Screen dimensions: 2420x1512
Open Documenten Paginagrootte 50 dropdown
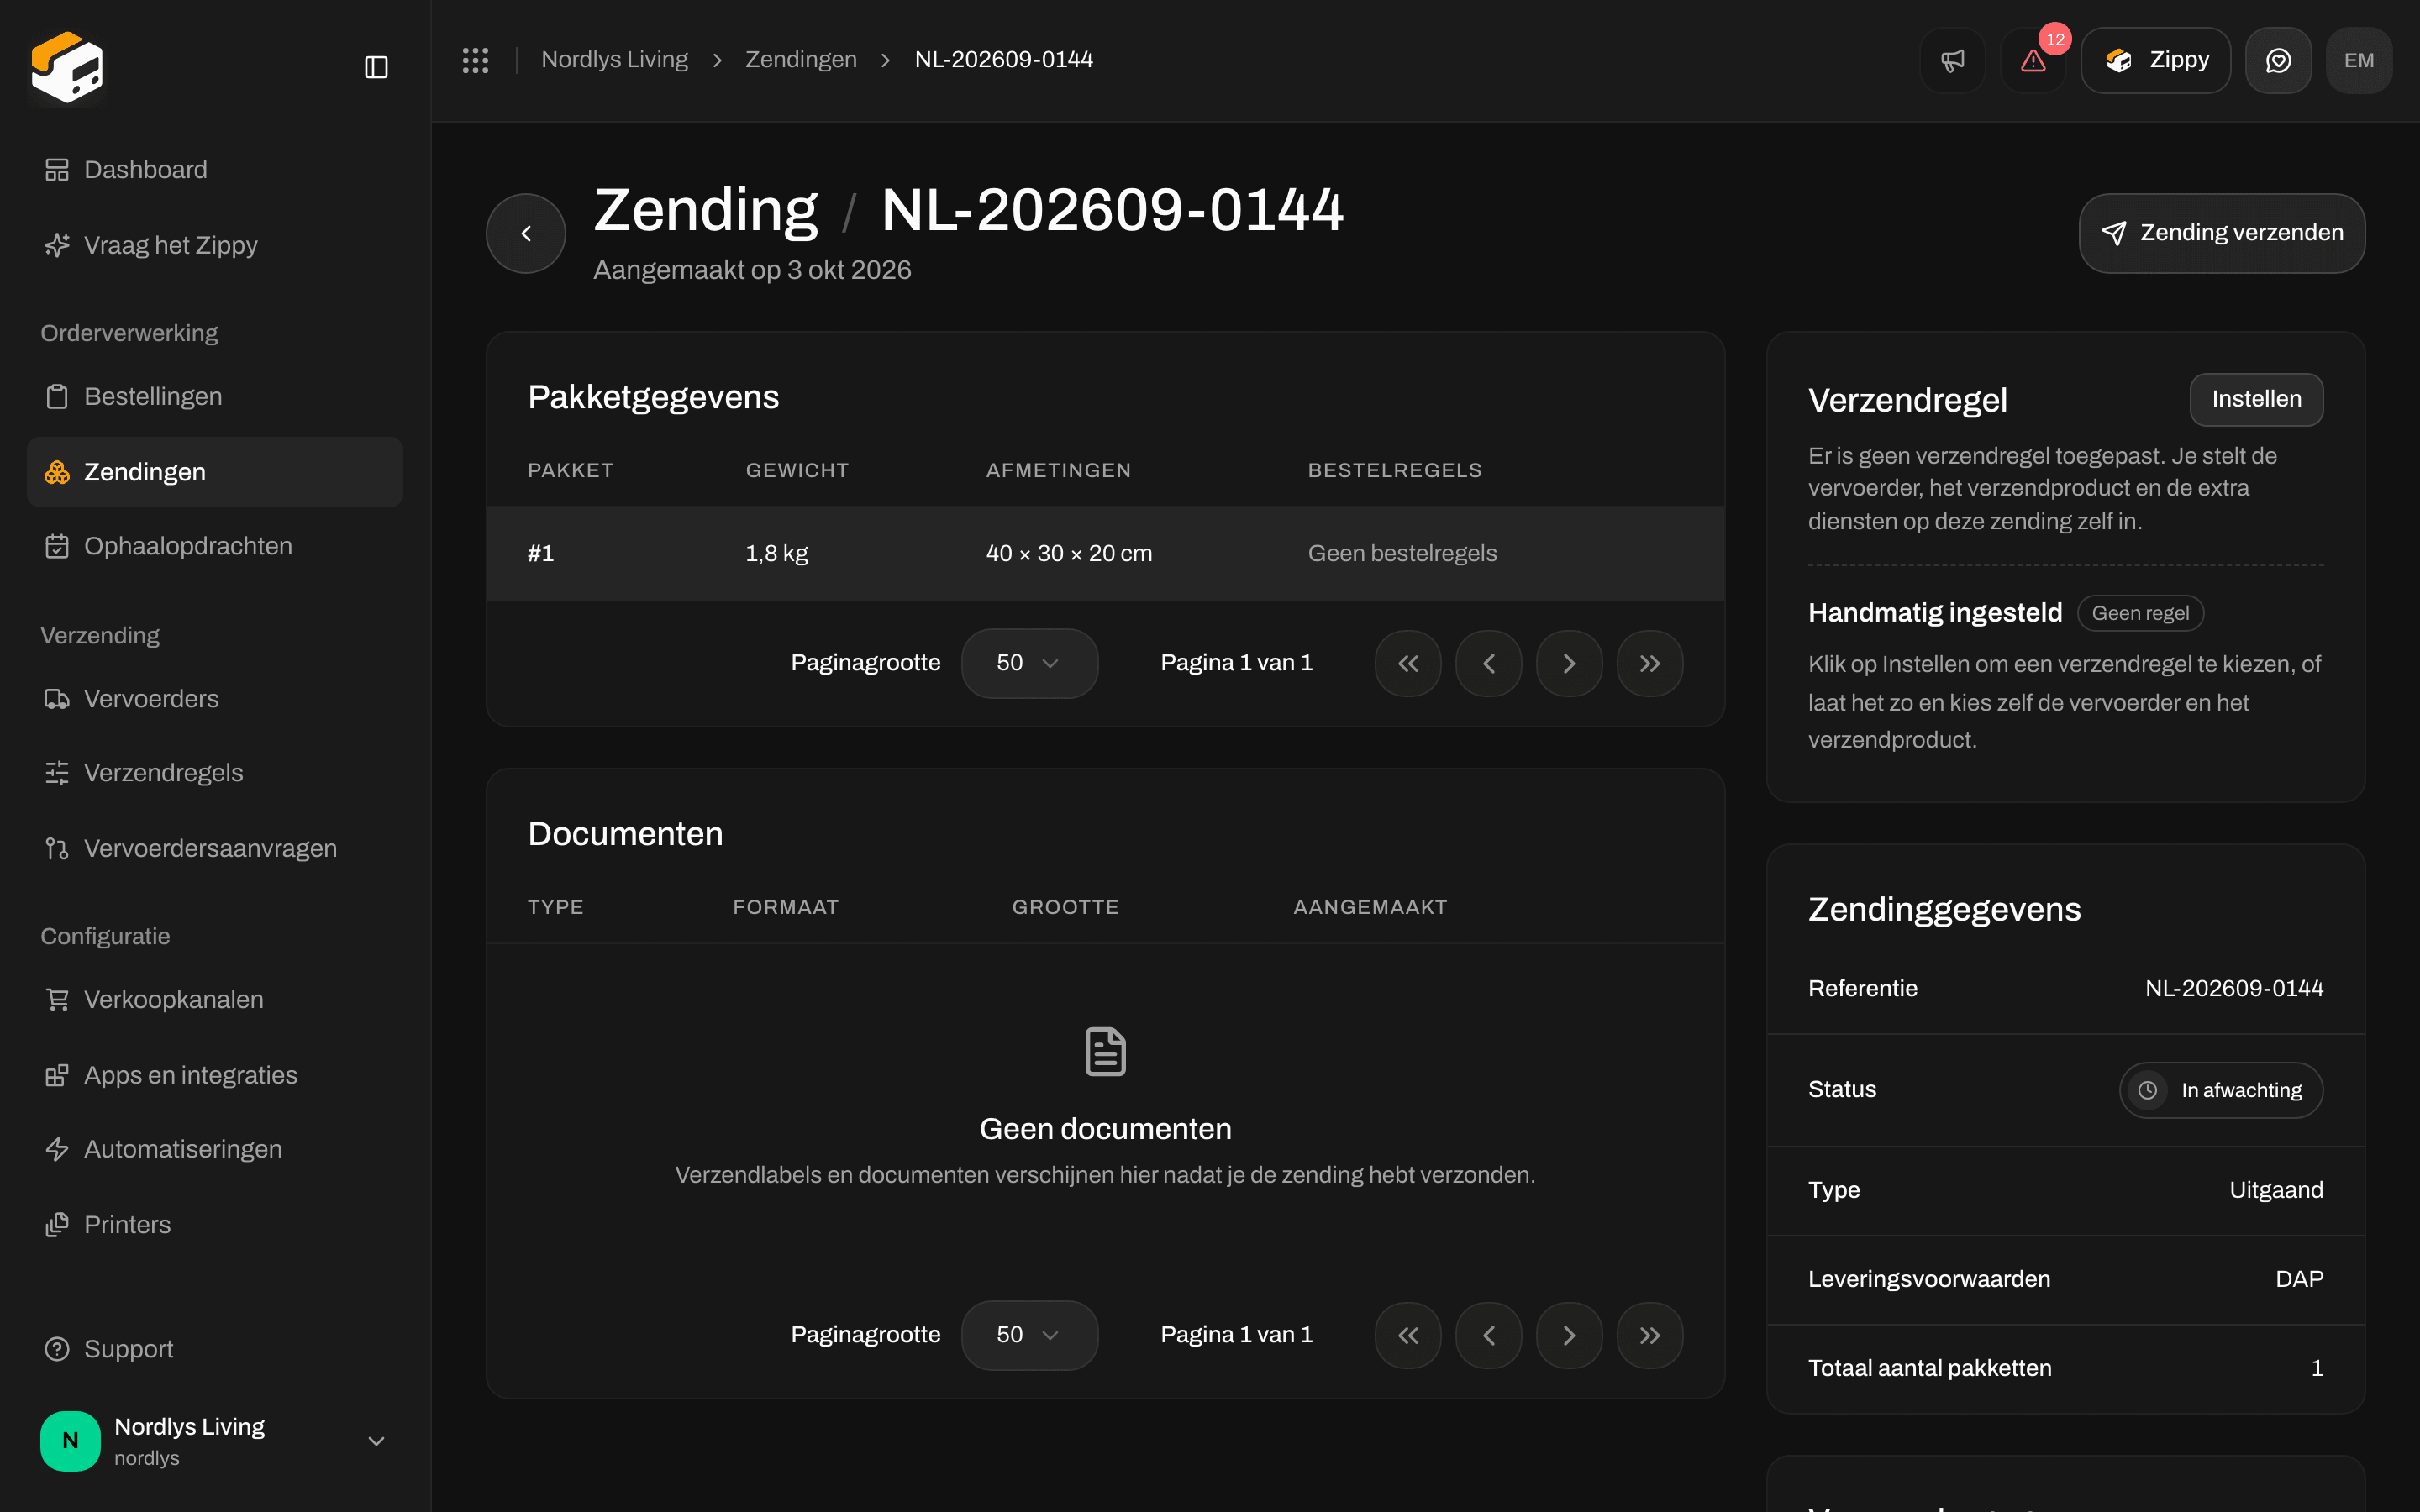[x=1029, y=1335]
